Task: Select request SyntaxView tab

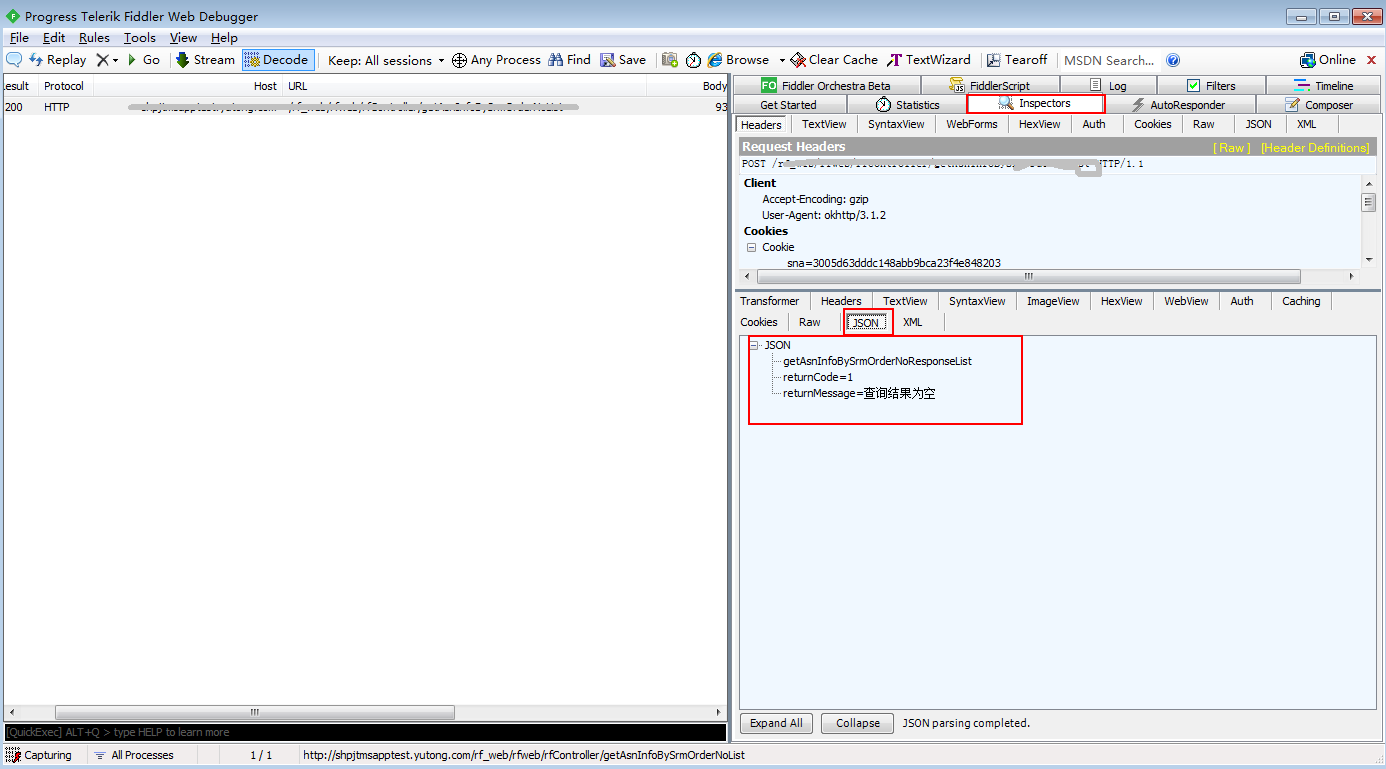Action: [x=896, y=124]
